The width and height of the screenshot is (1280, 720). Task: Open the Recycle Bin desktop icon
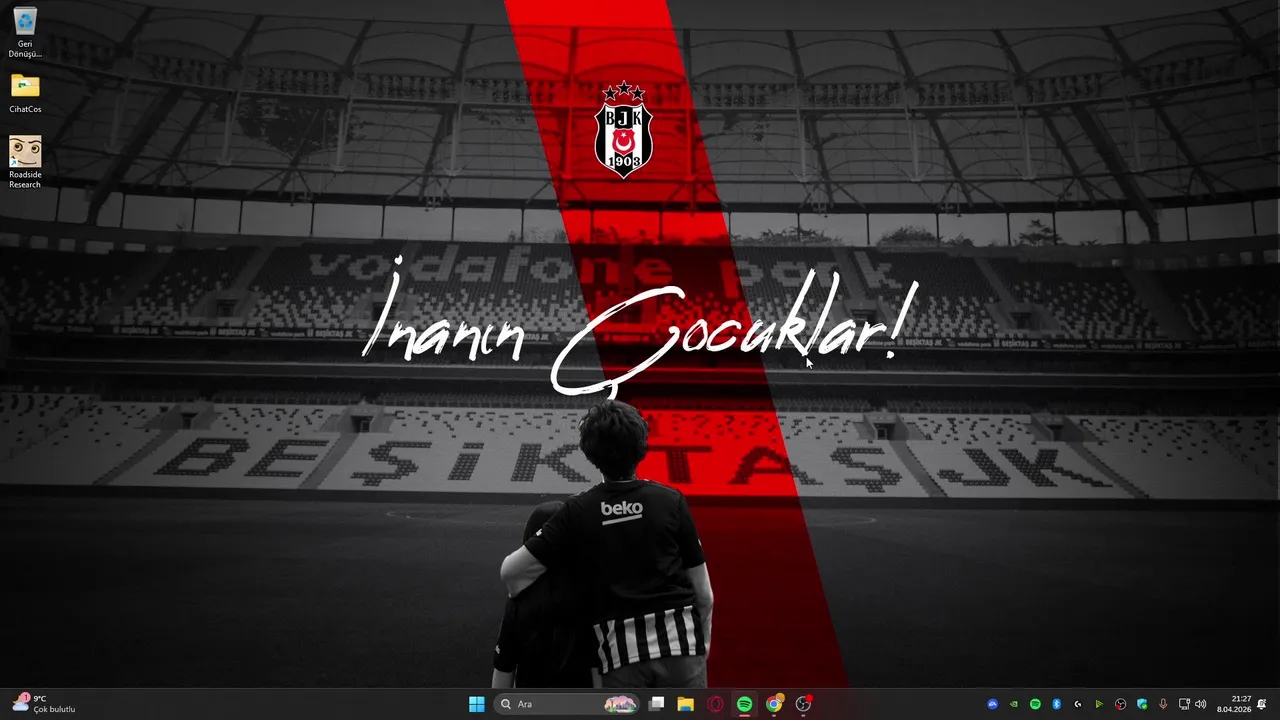tap(25, 33)
